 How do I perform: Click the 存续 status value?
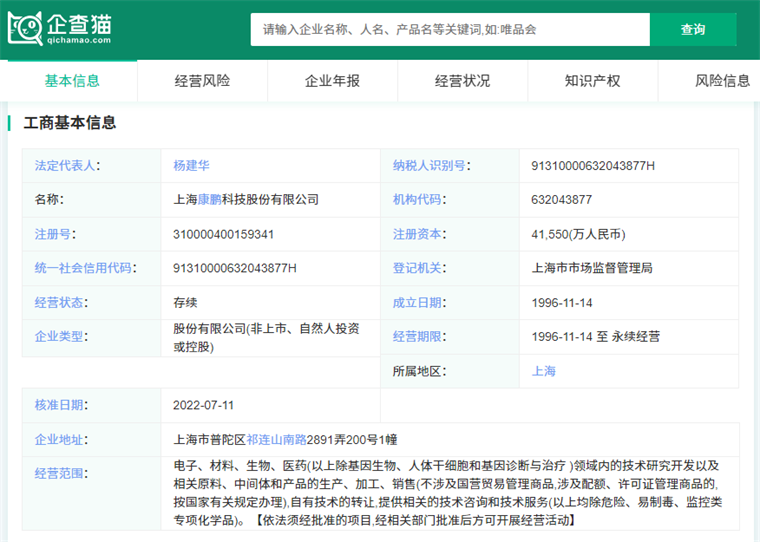point(185,303)
